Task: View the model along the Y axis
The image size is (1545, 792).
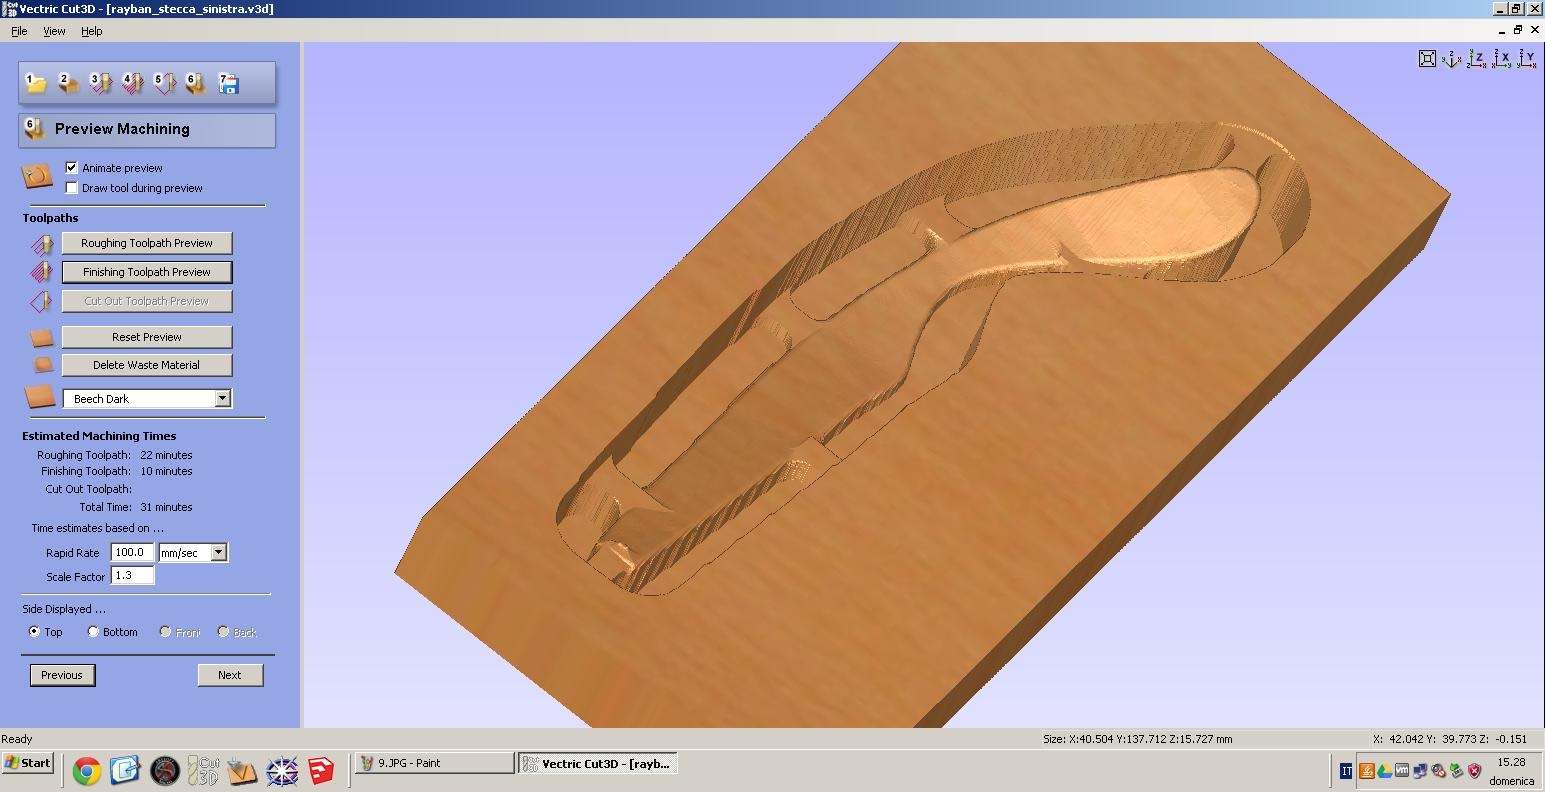Action: coord(1527,59)
